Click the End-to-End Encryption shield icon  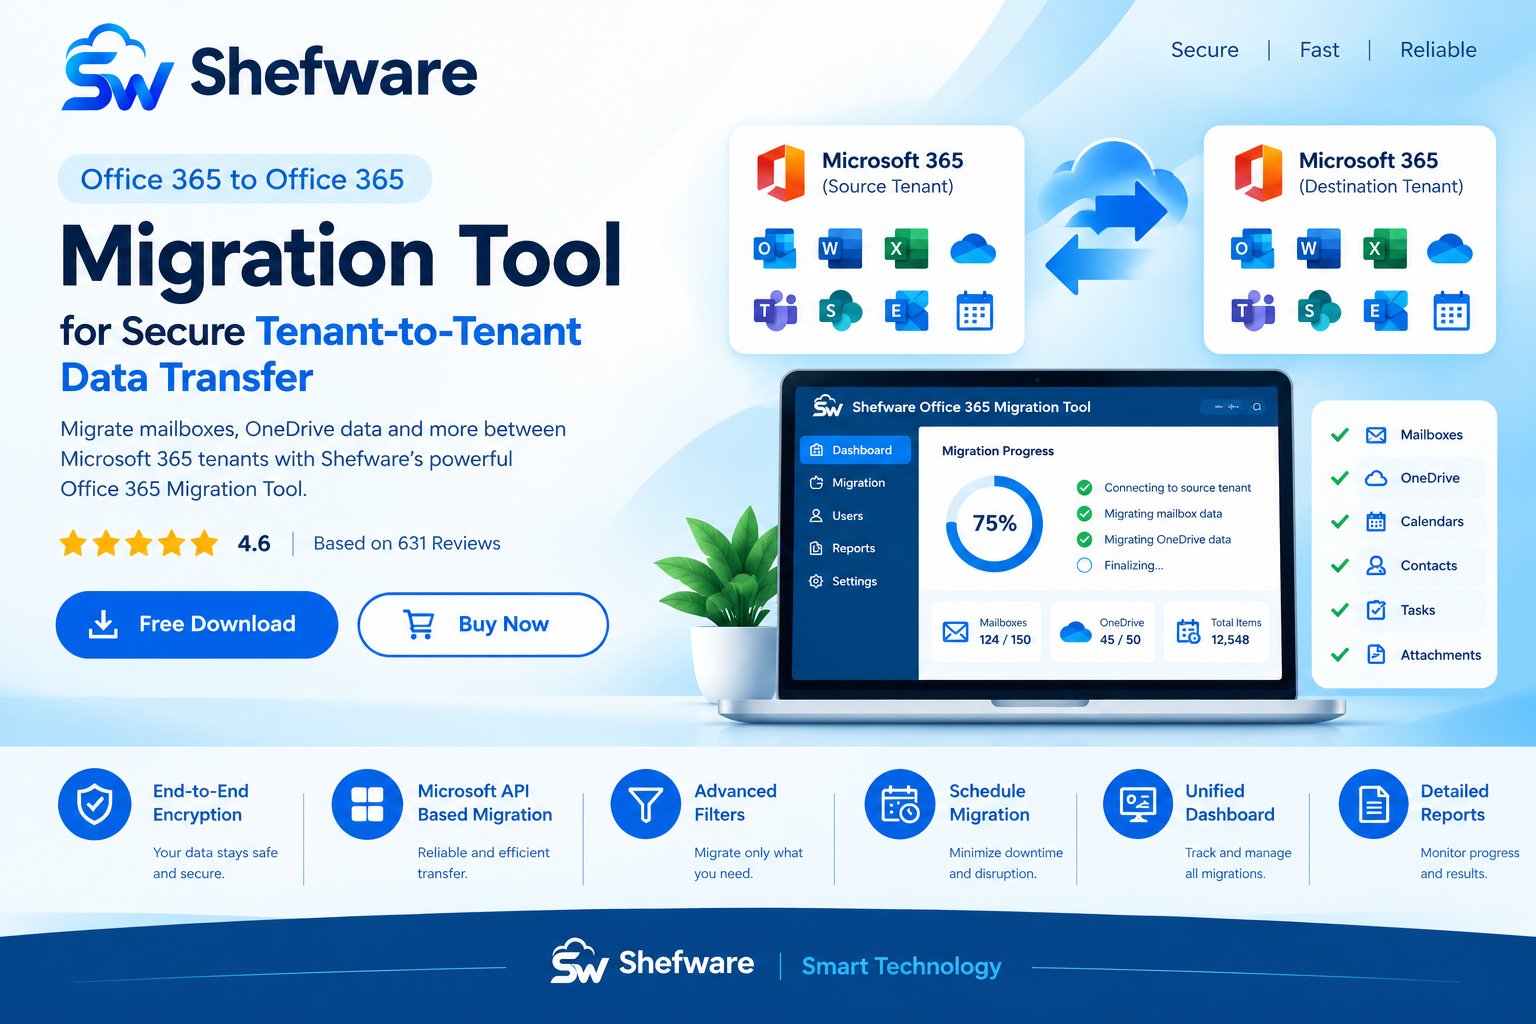point(95,804)
